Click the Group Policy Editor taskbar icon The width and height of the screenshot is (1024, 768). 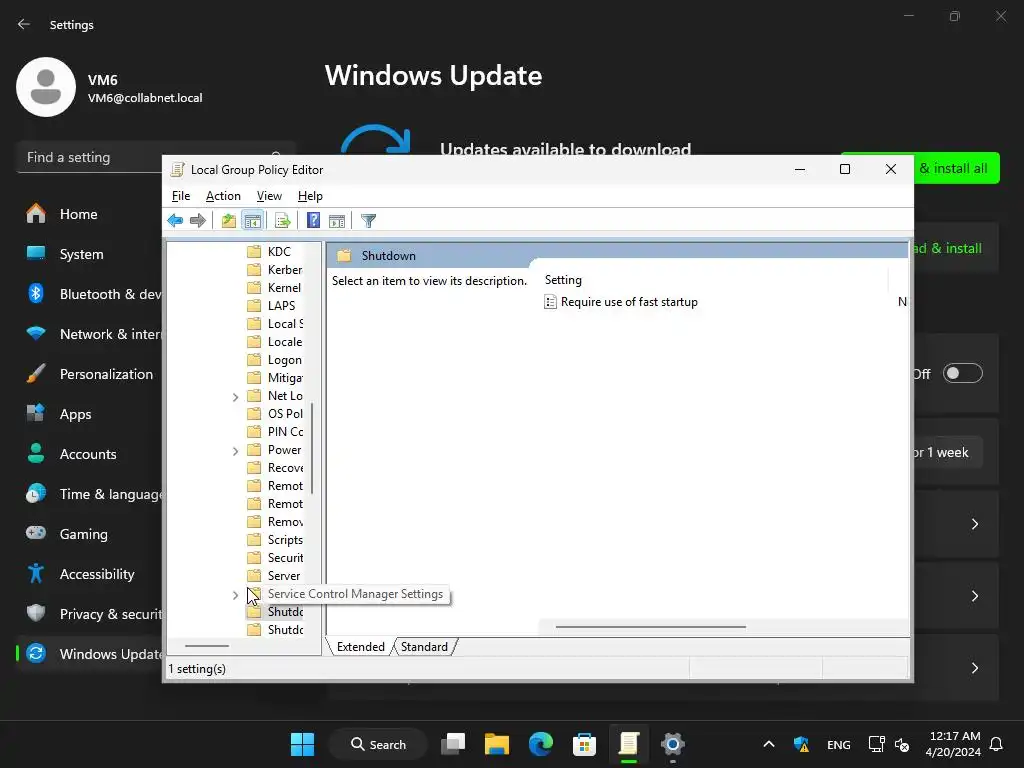(628, 744)
